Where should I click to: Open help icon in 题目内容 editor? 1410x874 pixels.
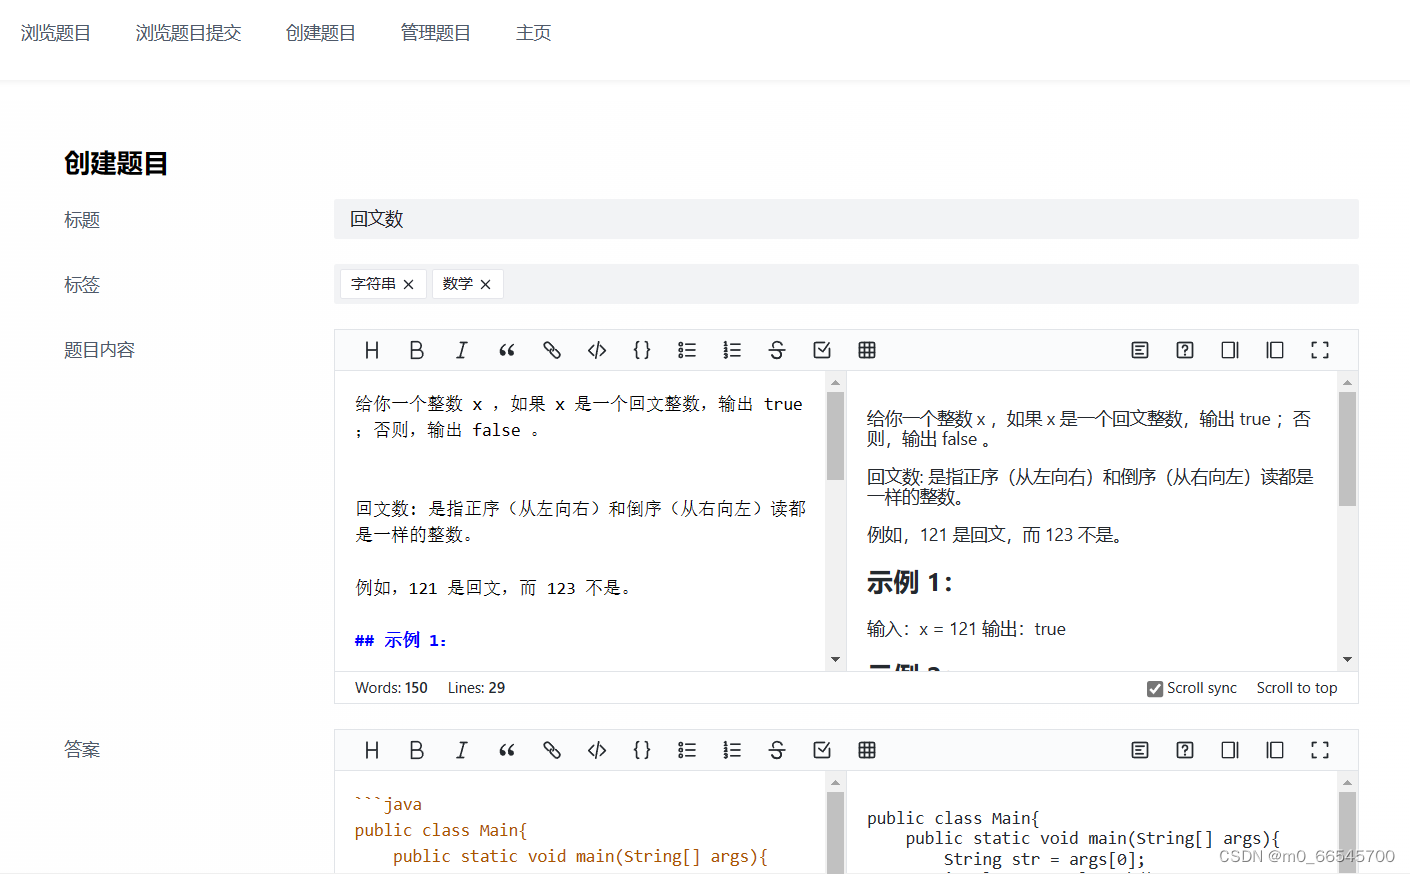coord(1185,350)
